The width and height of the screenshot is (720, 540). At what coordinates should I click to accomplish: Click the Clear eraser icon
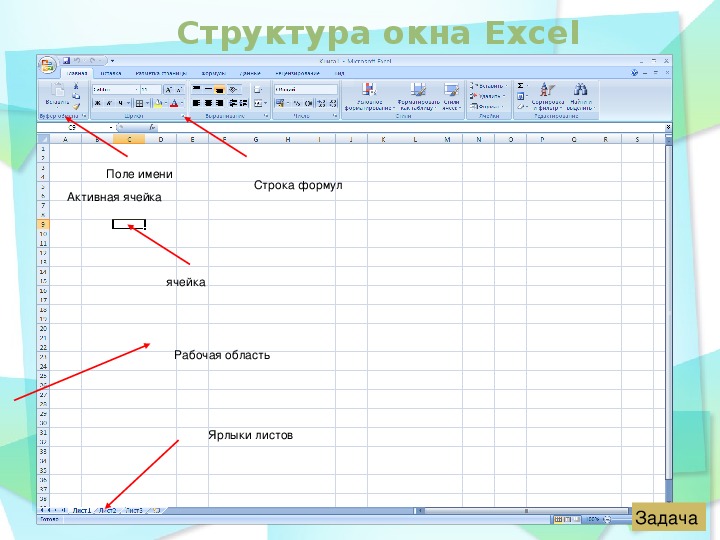click(520, 107)
